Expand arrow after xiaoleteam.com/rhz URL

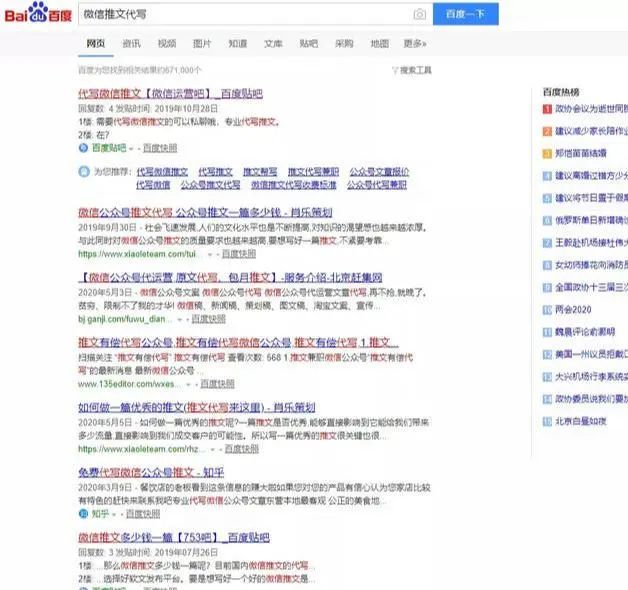[x=213, y=450]
